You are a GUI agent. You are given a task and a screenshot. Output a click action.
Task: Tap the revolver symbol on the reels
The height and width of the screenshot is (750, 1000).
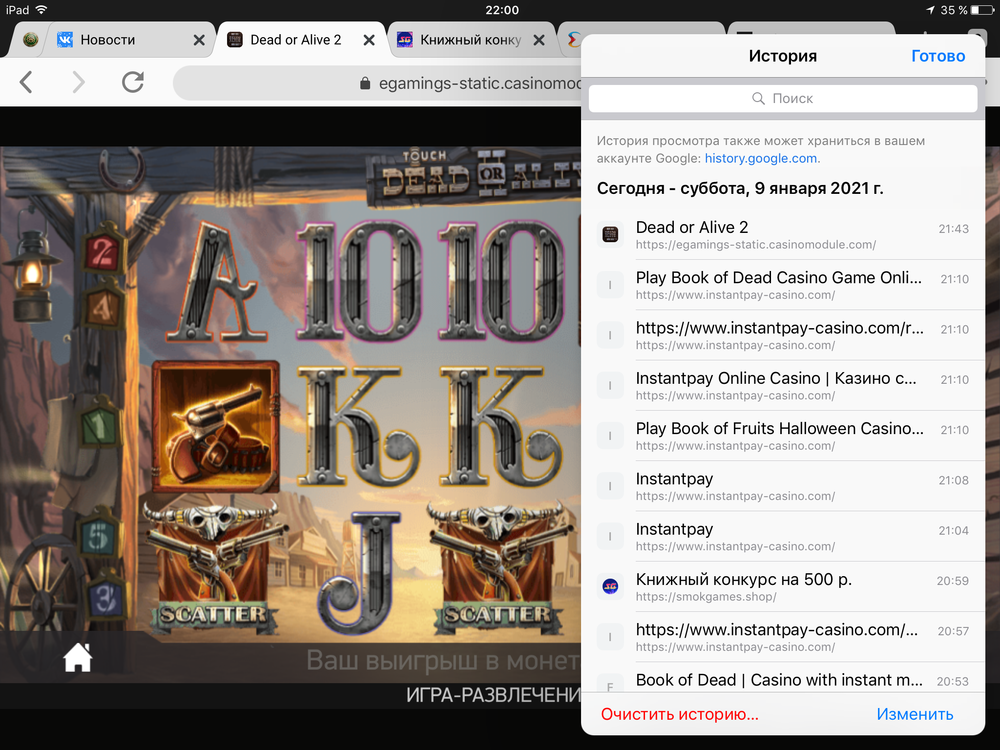point(216,426)
